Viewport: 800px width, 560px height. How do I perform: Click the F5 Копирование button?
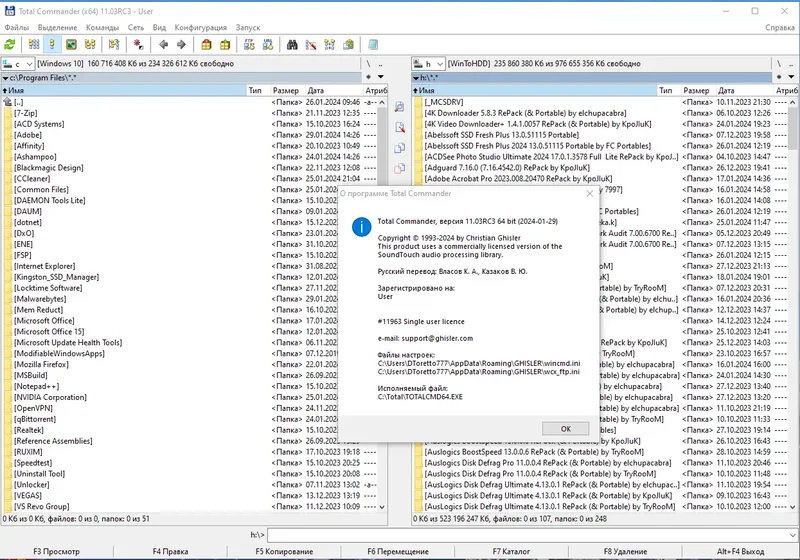(284, 551)
